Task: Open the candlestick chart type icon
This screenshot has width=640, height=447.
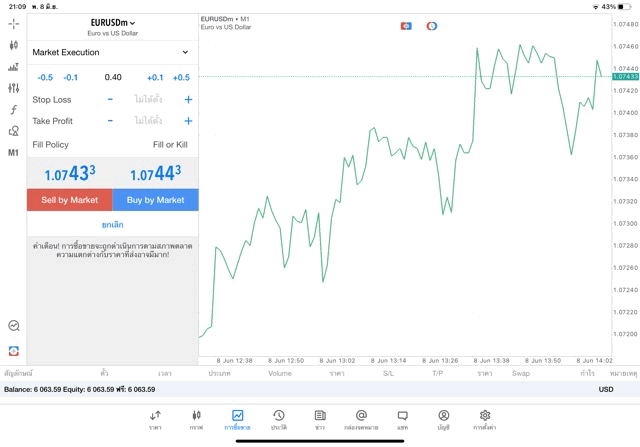Action: 13,45
